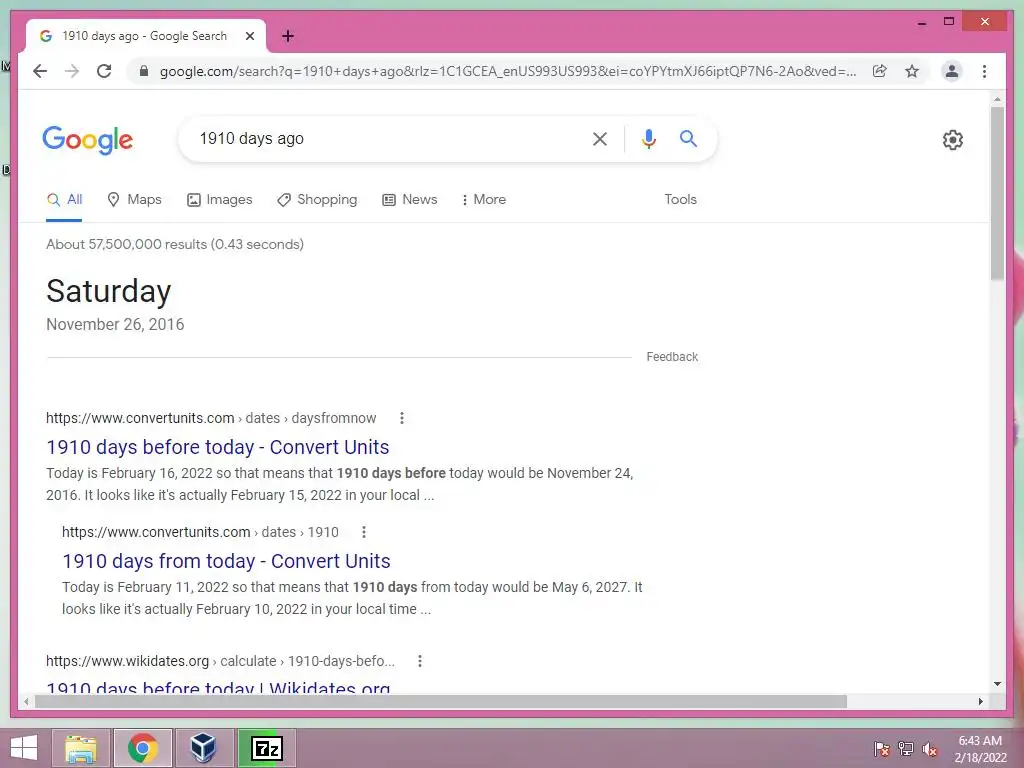Click the horizontal scrollbar thumb

[x=441, y=701]
